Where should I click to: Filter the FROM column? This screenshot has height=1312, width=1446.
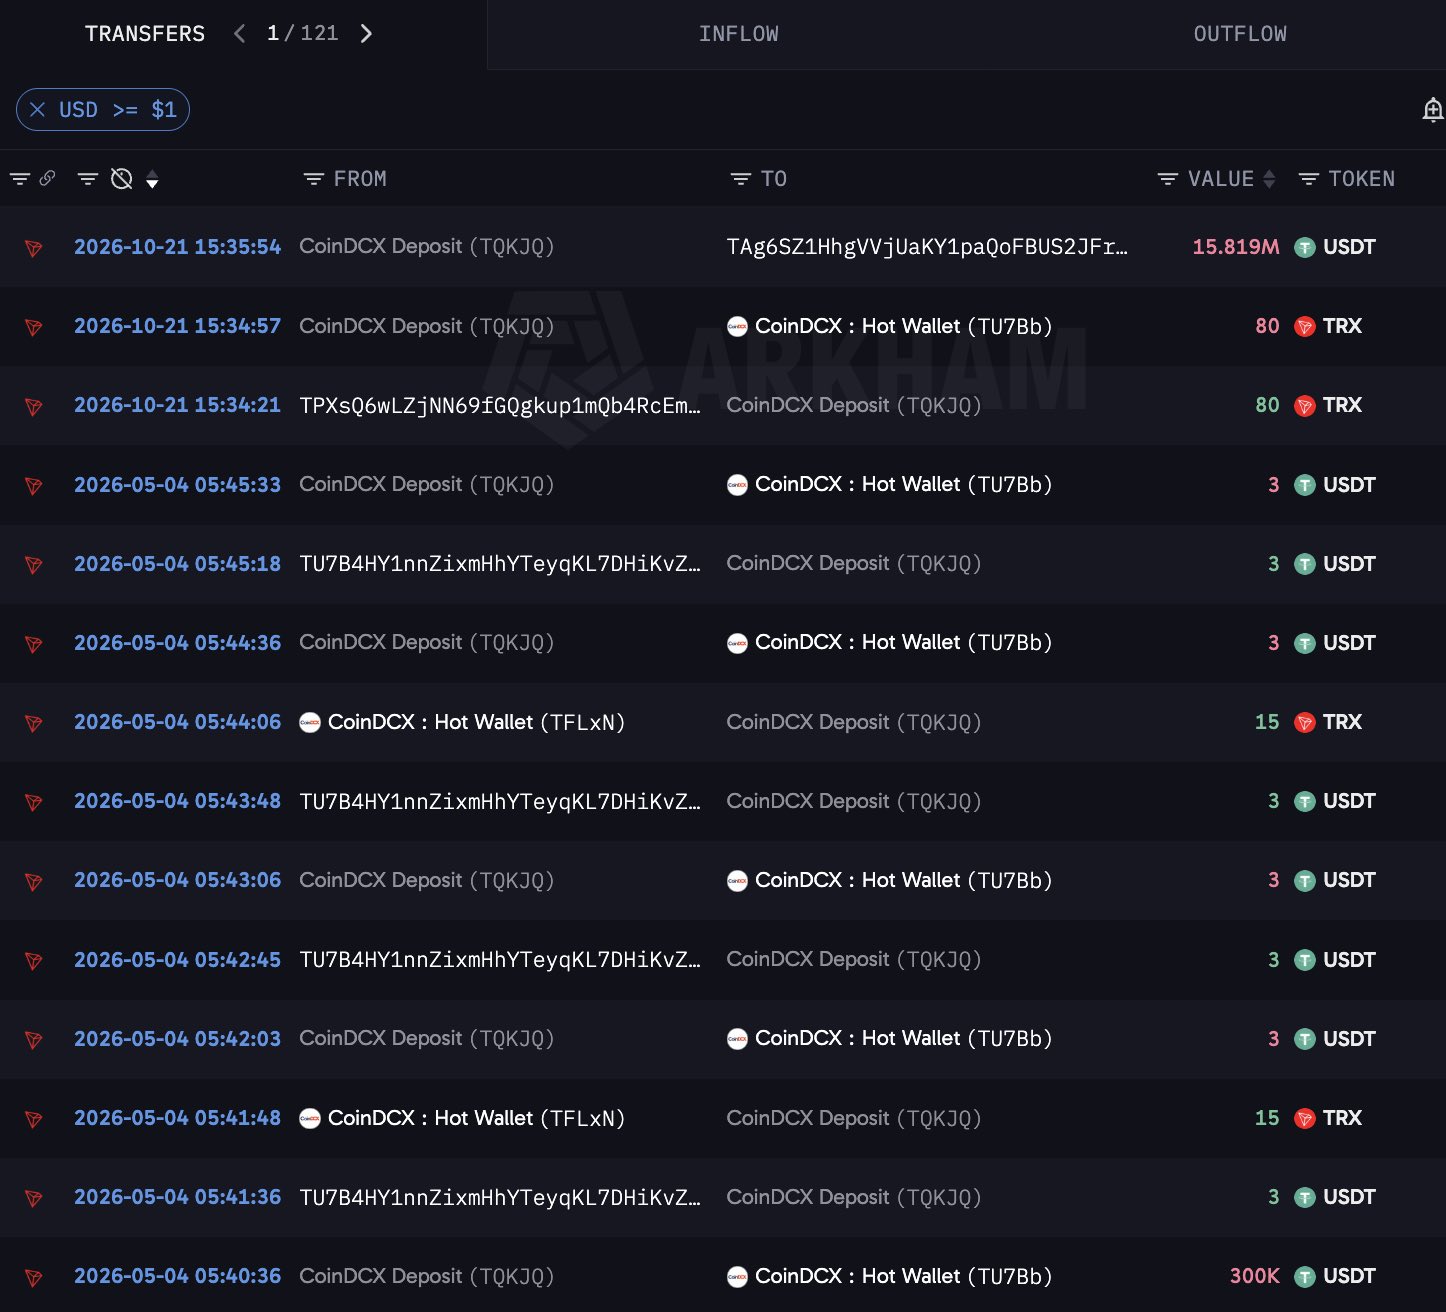tap(314, 179)
